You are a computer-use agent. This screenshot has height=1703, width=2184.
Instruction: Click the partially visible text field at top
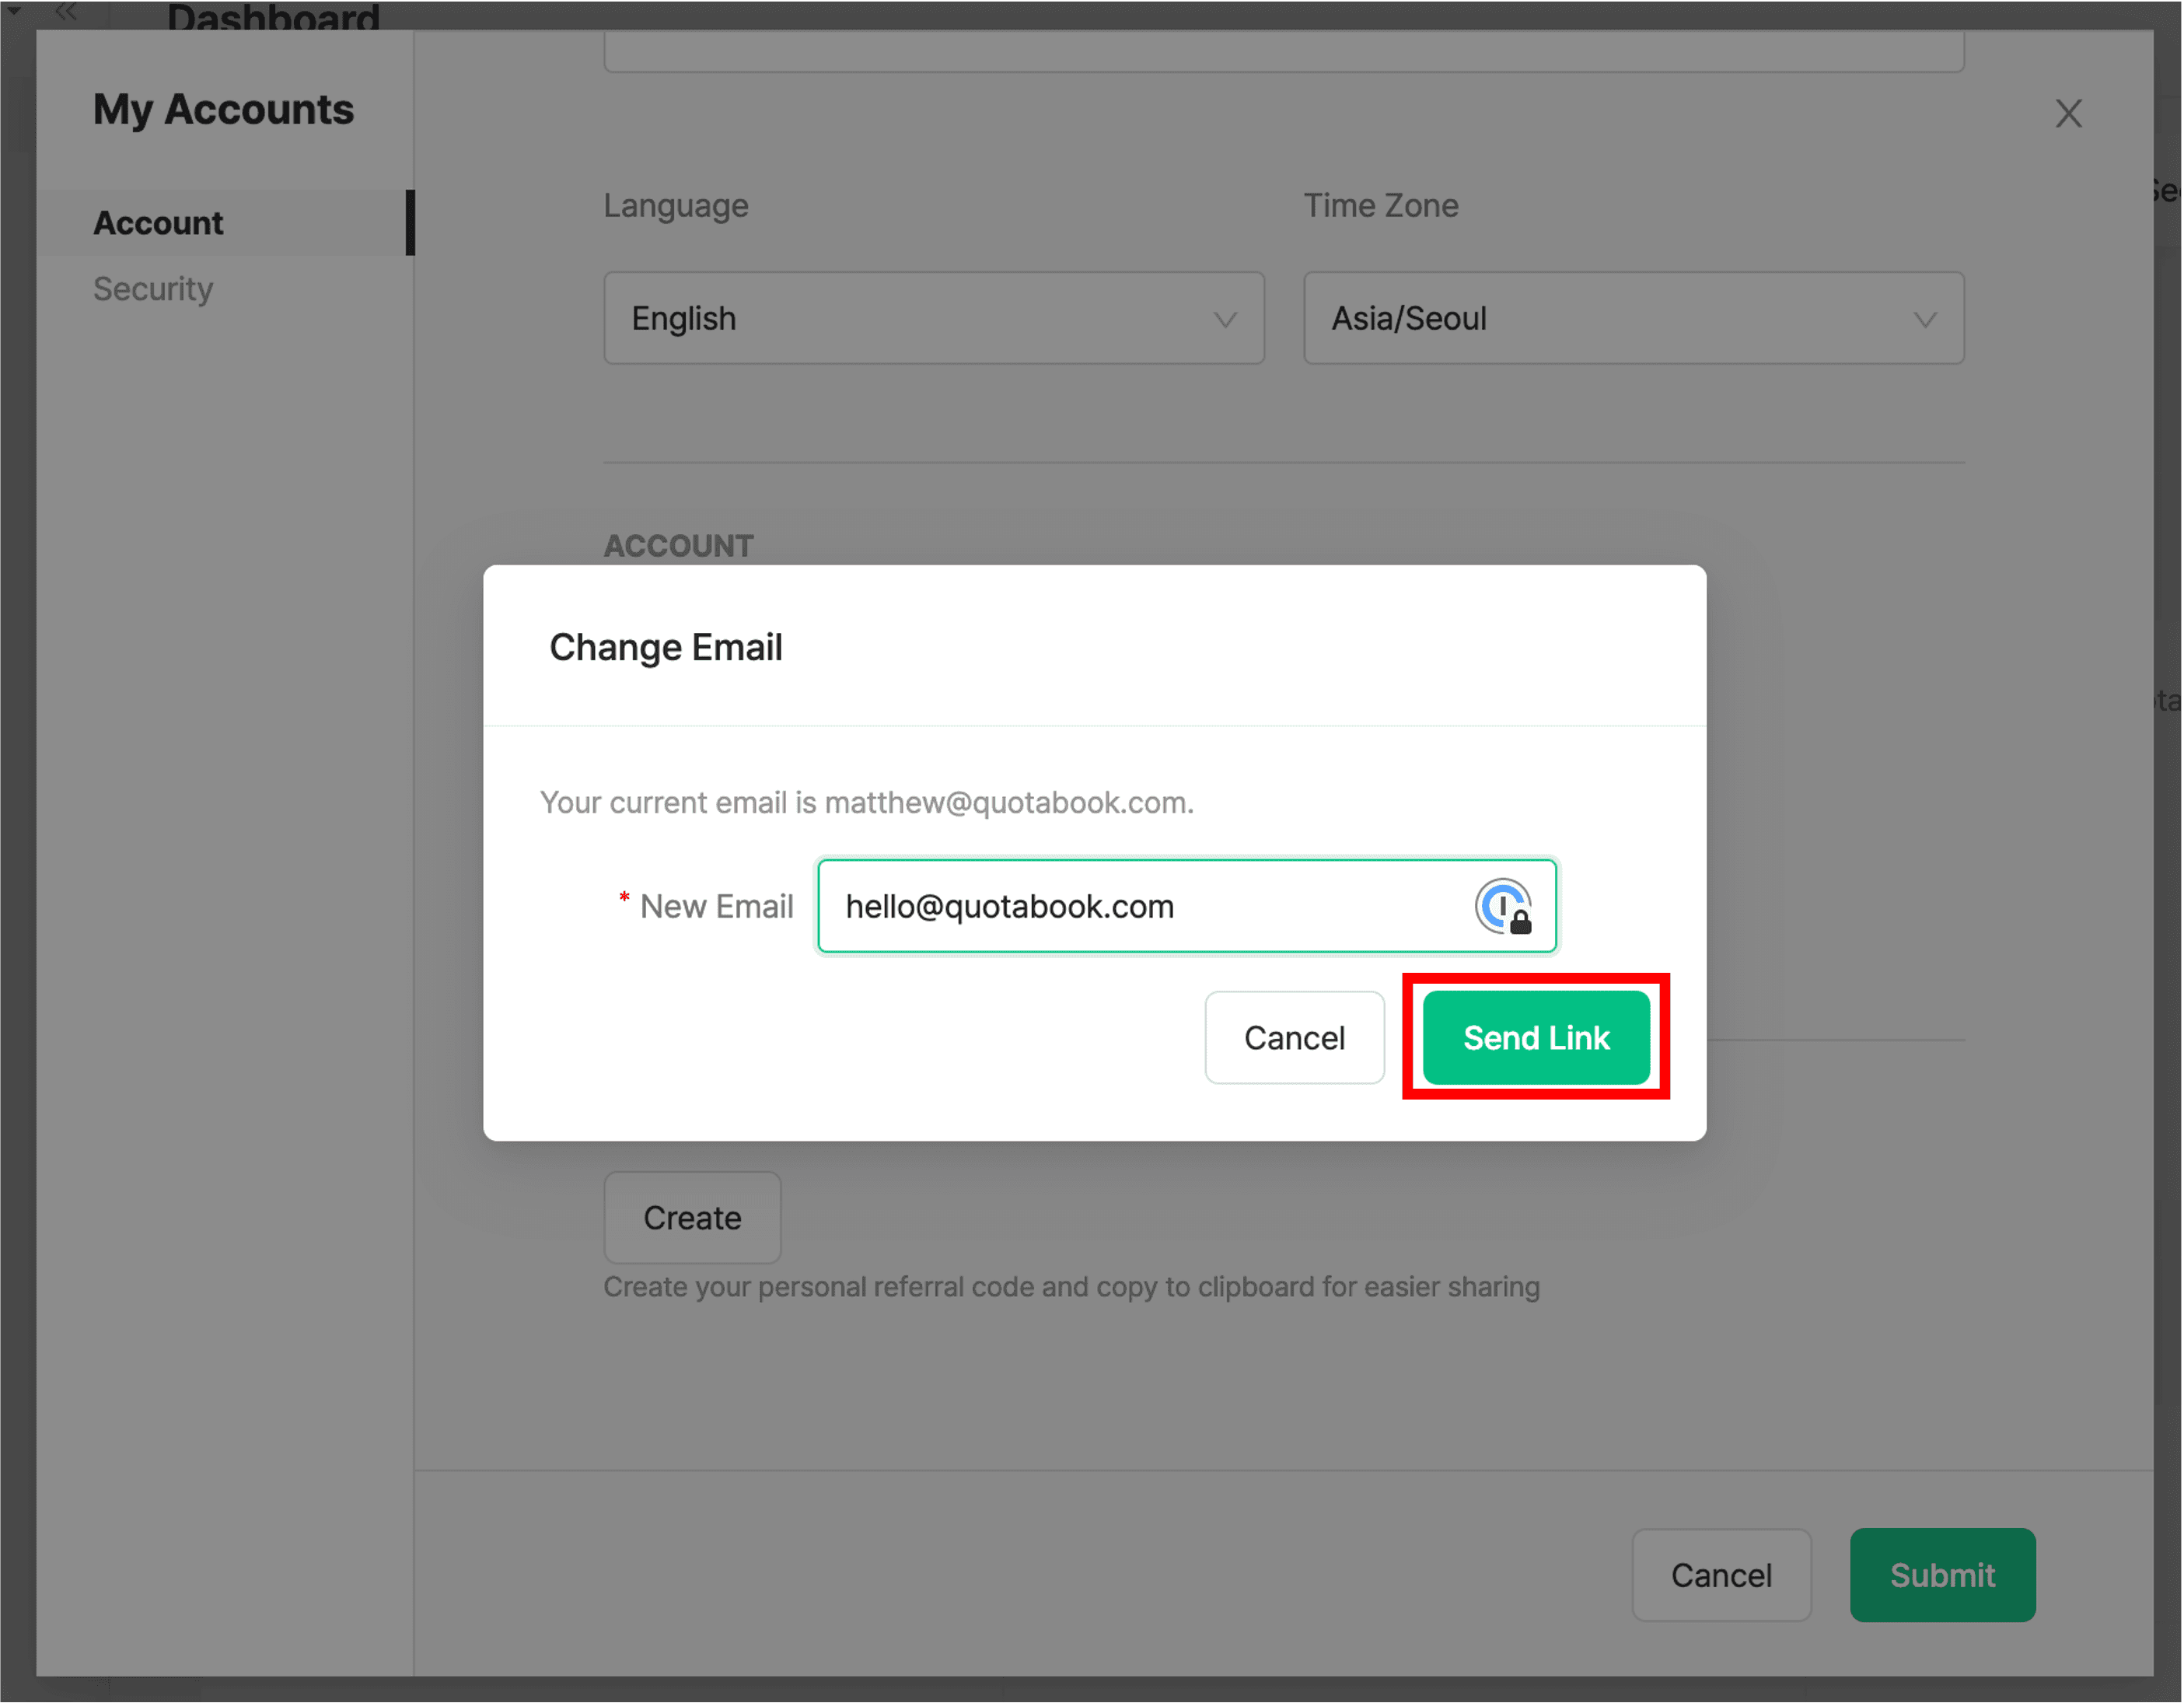(1283, 50)
